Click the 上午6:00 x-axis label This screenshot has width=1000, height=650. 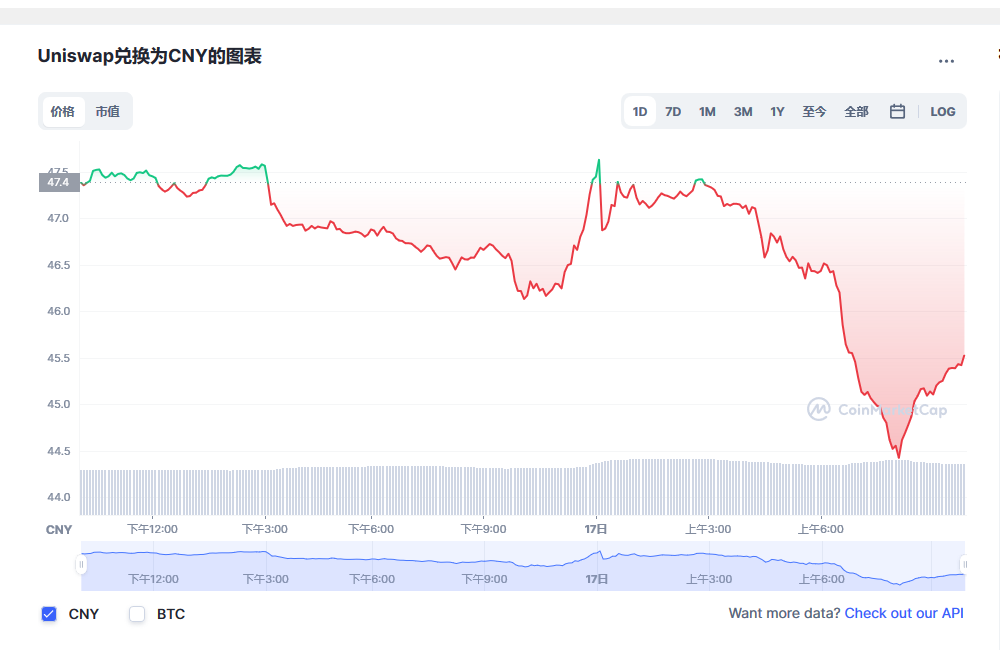point(821,529)
